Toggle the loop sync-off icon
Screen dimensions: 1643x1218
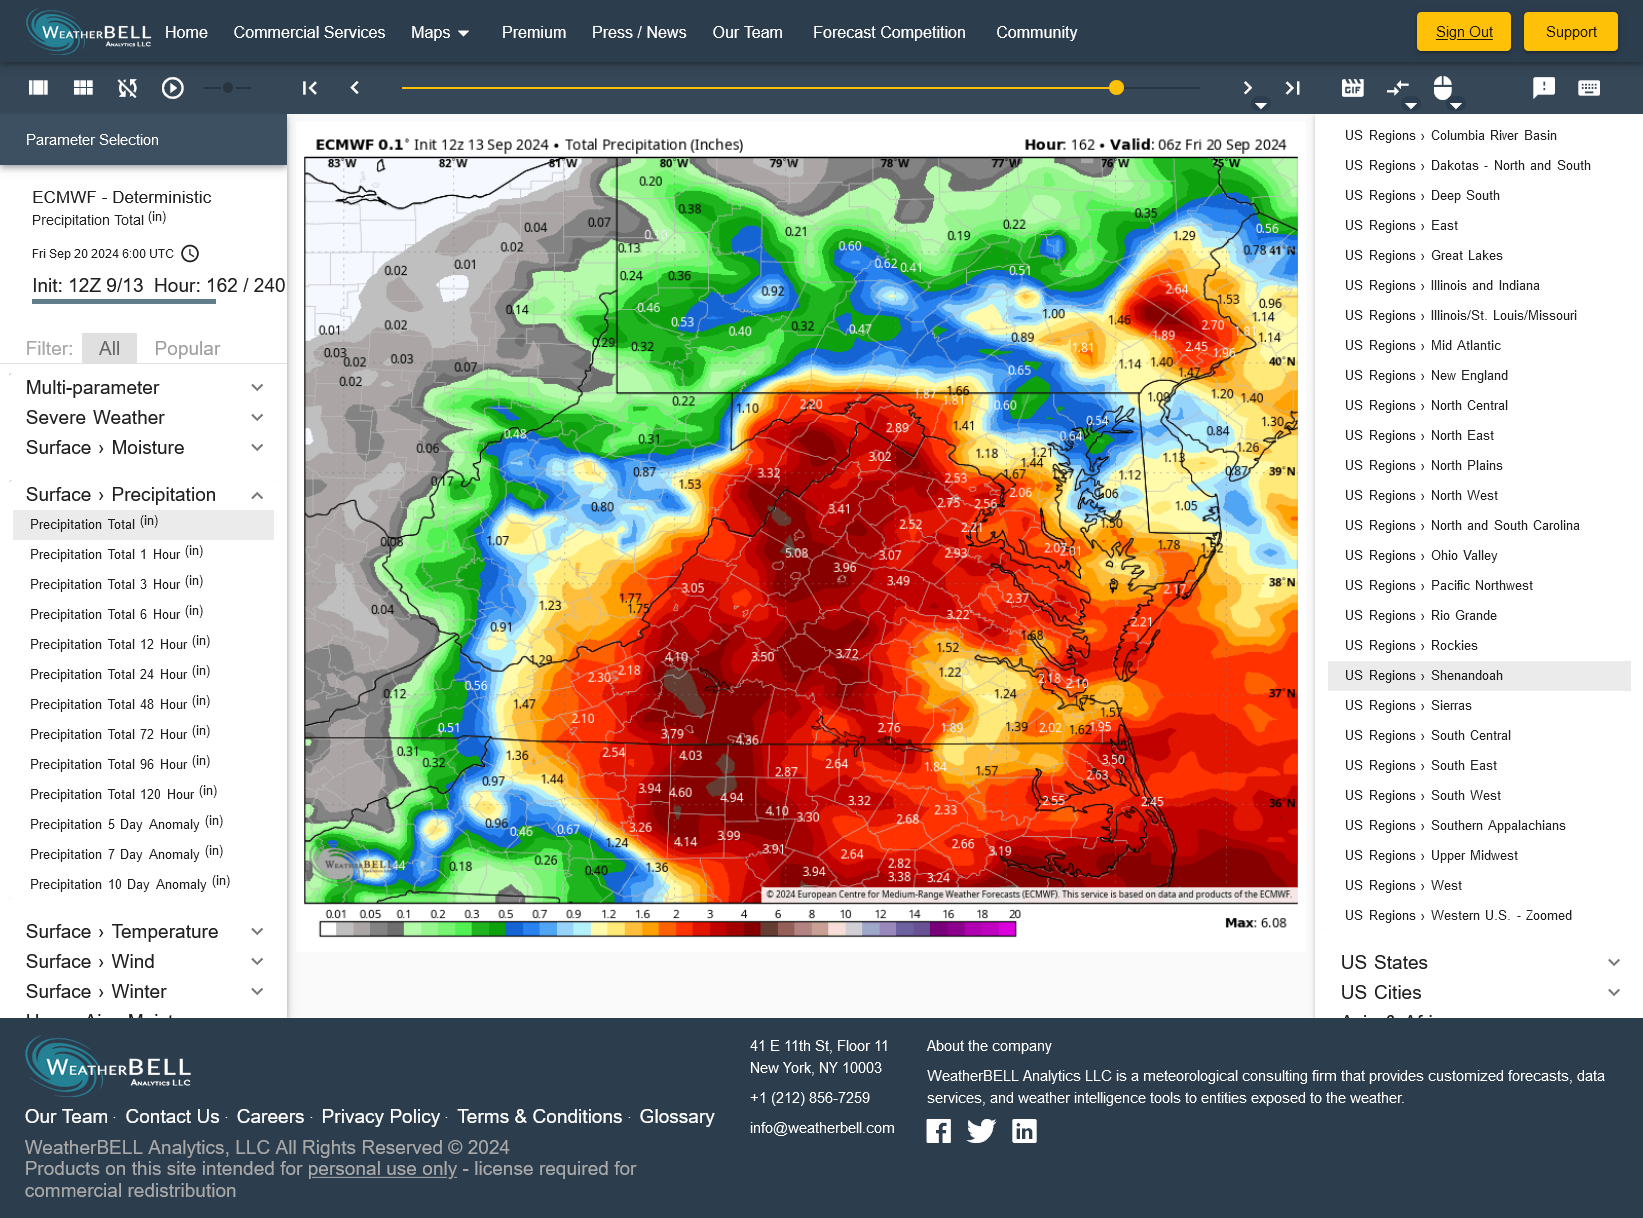[127, 88]
